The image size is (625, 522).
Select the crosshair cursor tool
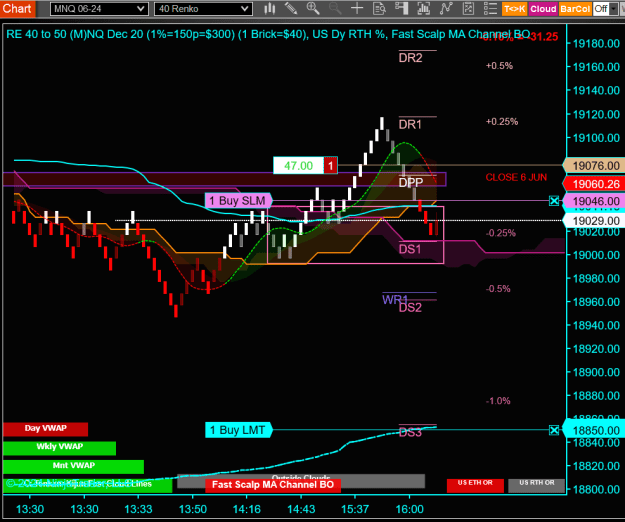pos(357,8)
